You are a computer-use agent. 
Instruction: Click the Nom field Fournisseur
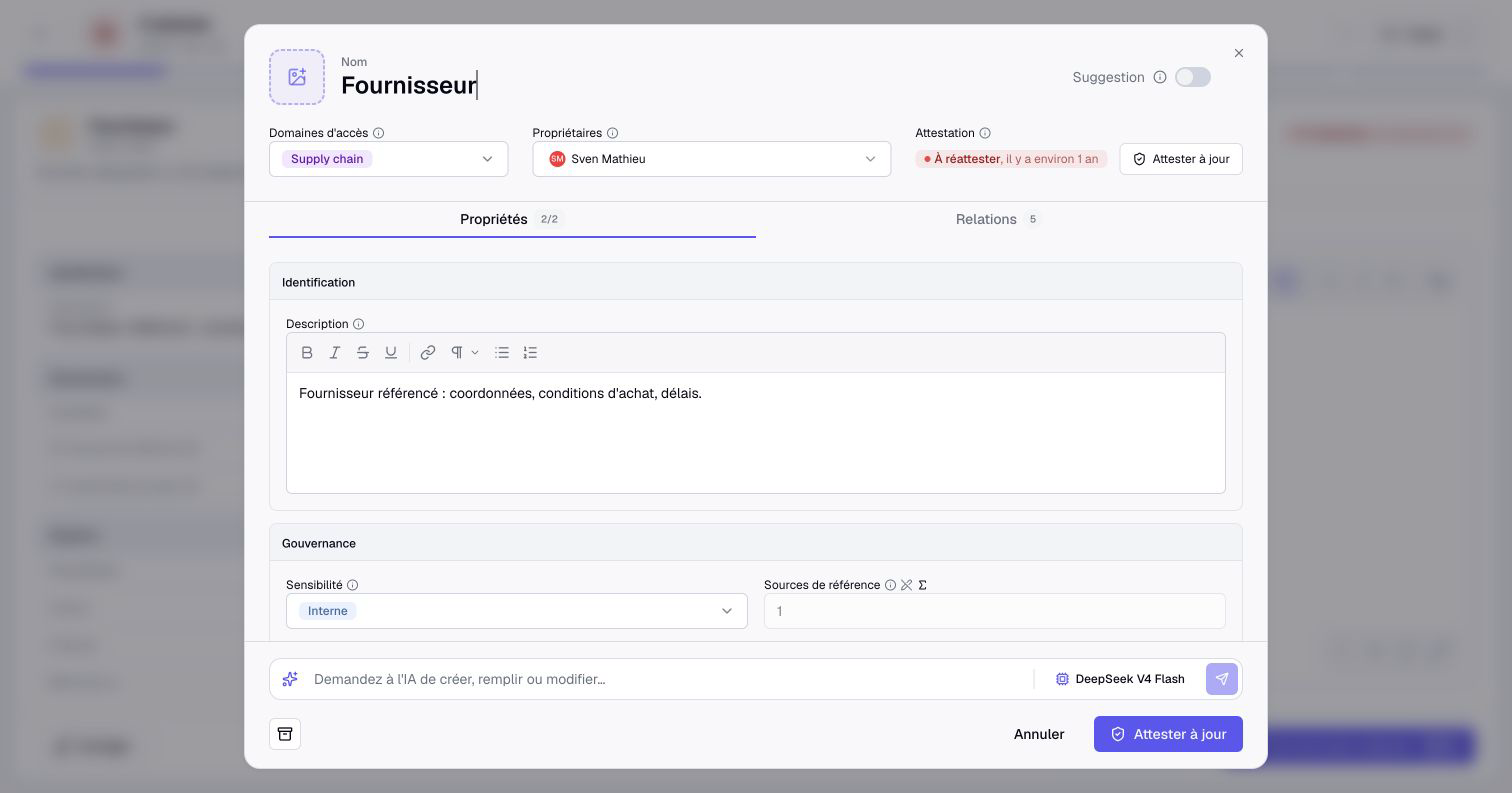pyautogui.click(x=409, y=85)
